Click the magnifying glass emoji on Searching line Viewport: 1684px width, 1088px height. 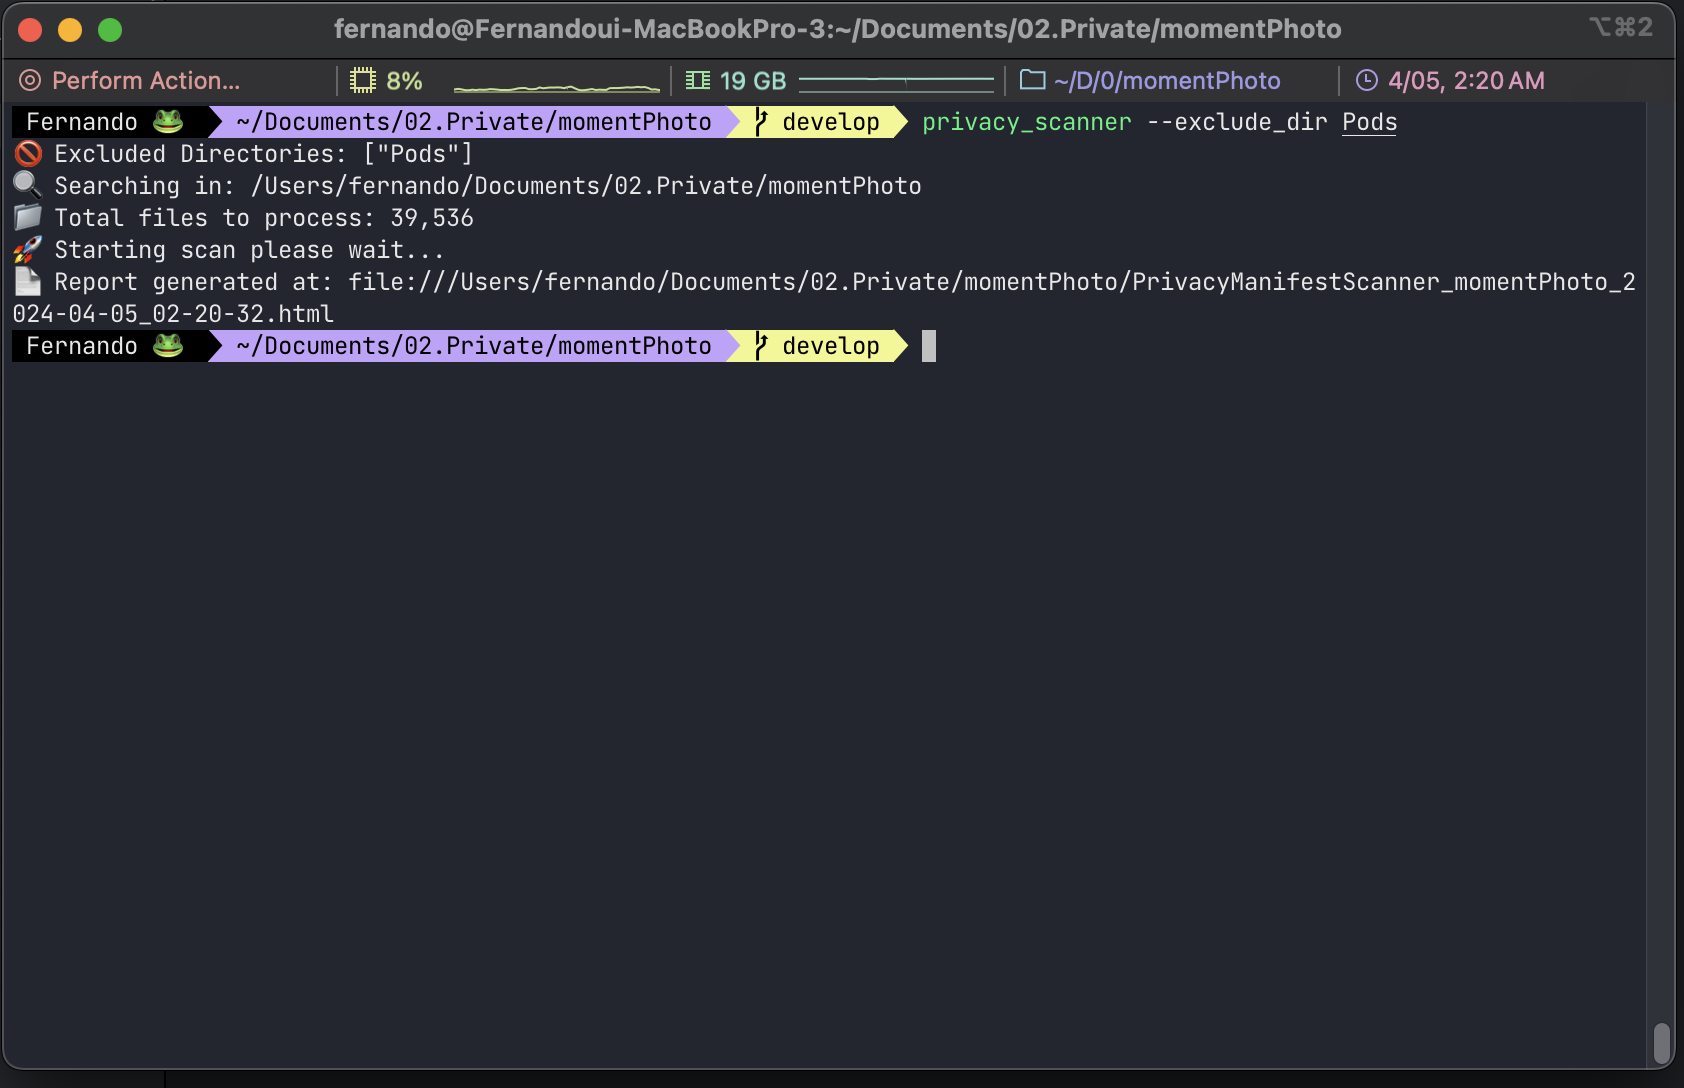click(x=28, y=185)
